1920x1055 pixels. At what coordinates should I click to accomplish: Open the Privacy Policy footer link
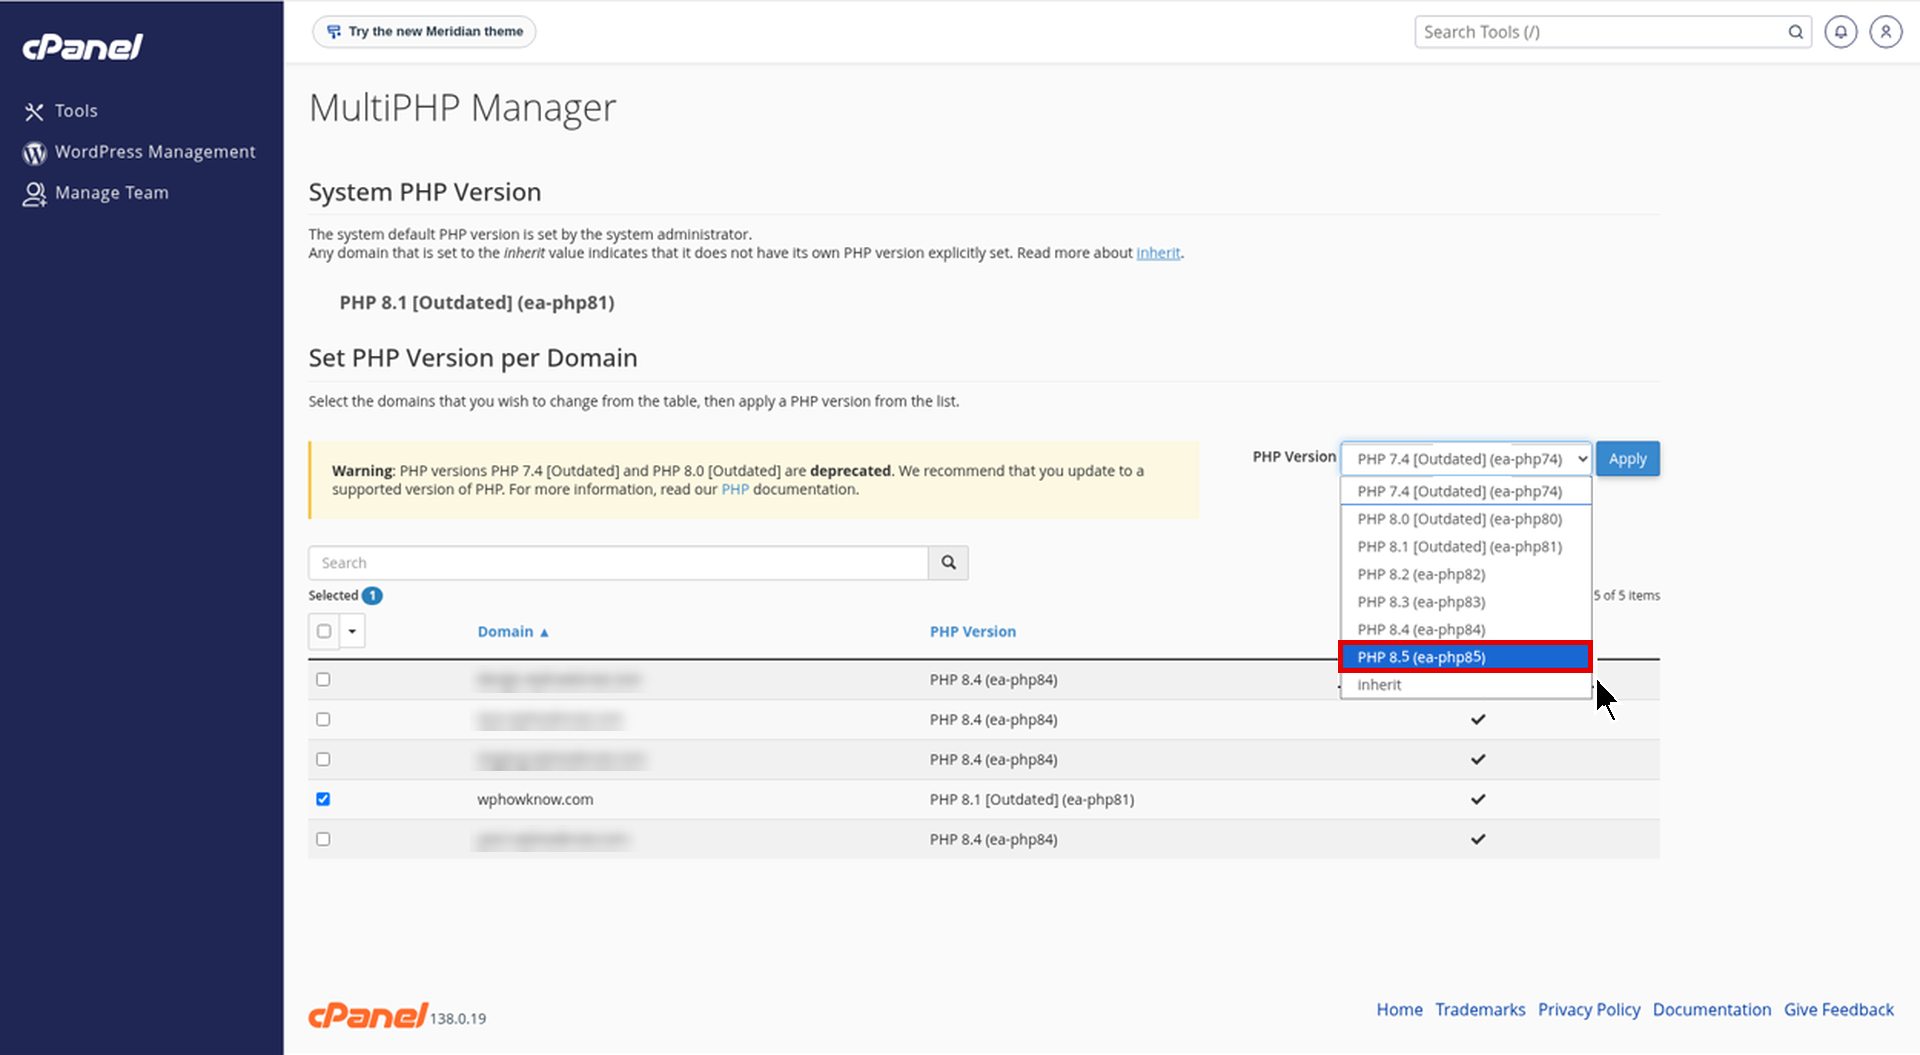click(1589, 1010)
